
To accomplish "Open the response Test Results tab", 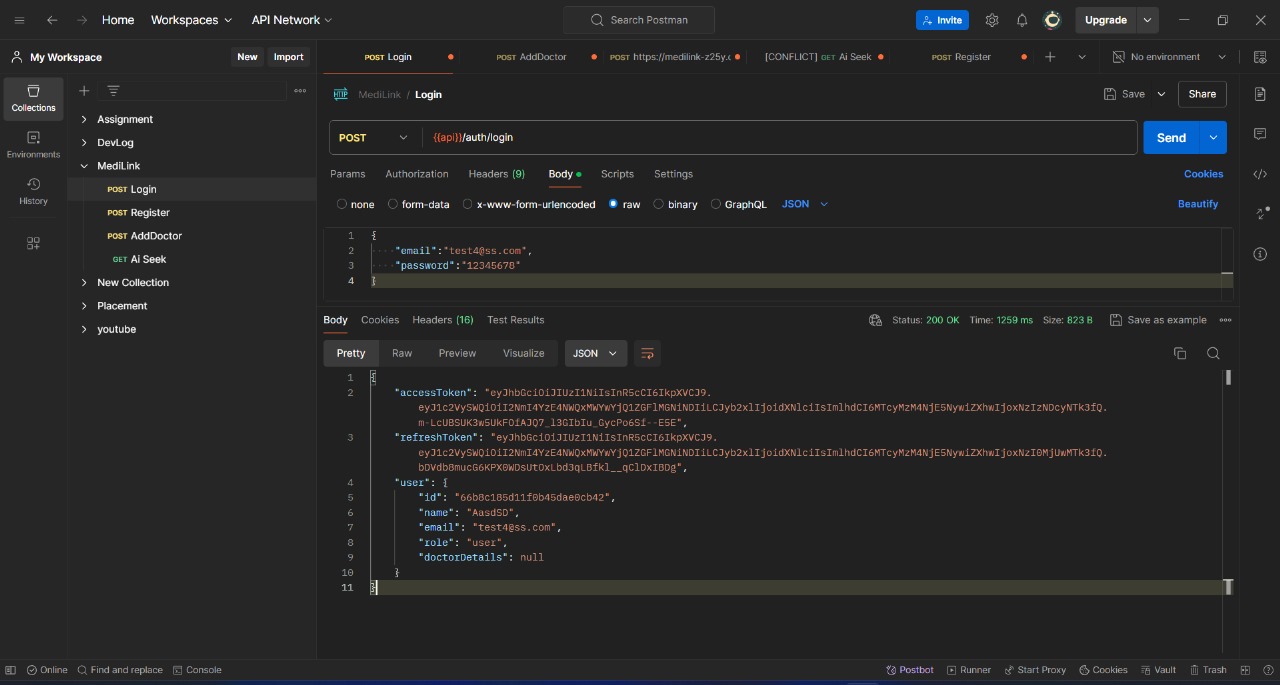I will coord(516,320).
